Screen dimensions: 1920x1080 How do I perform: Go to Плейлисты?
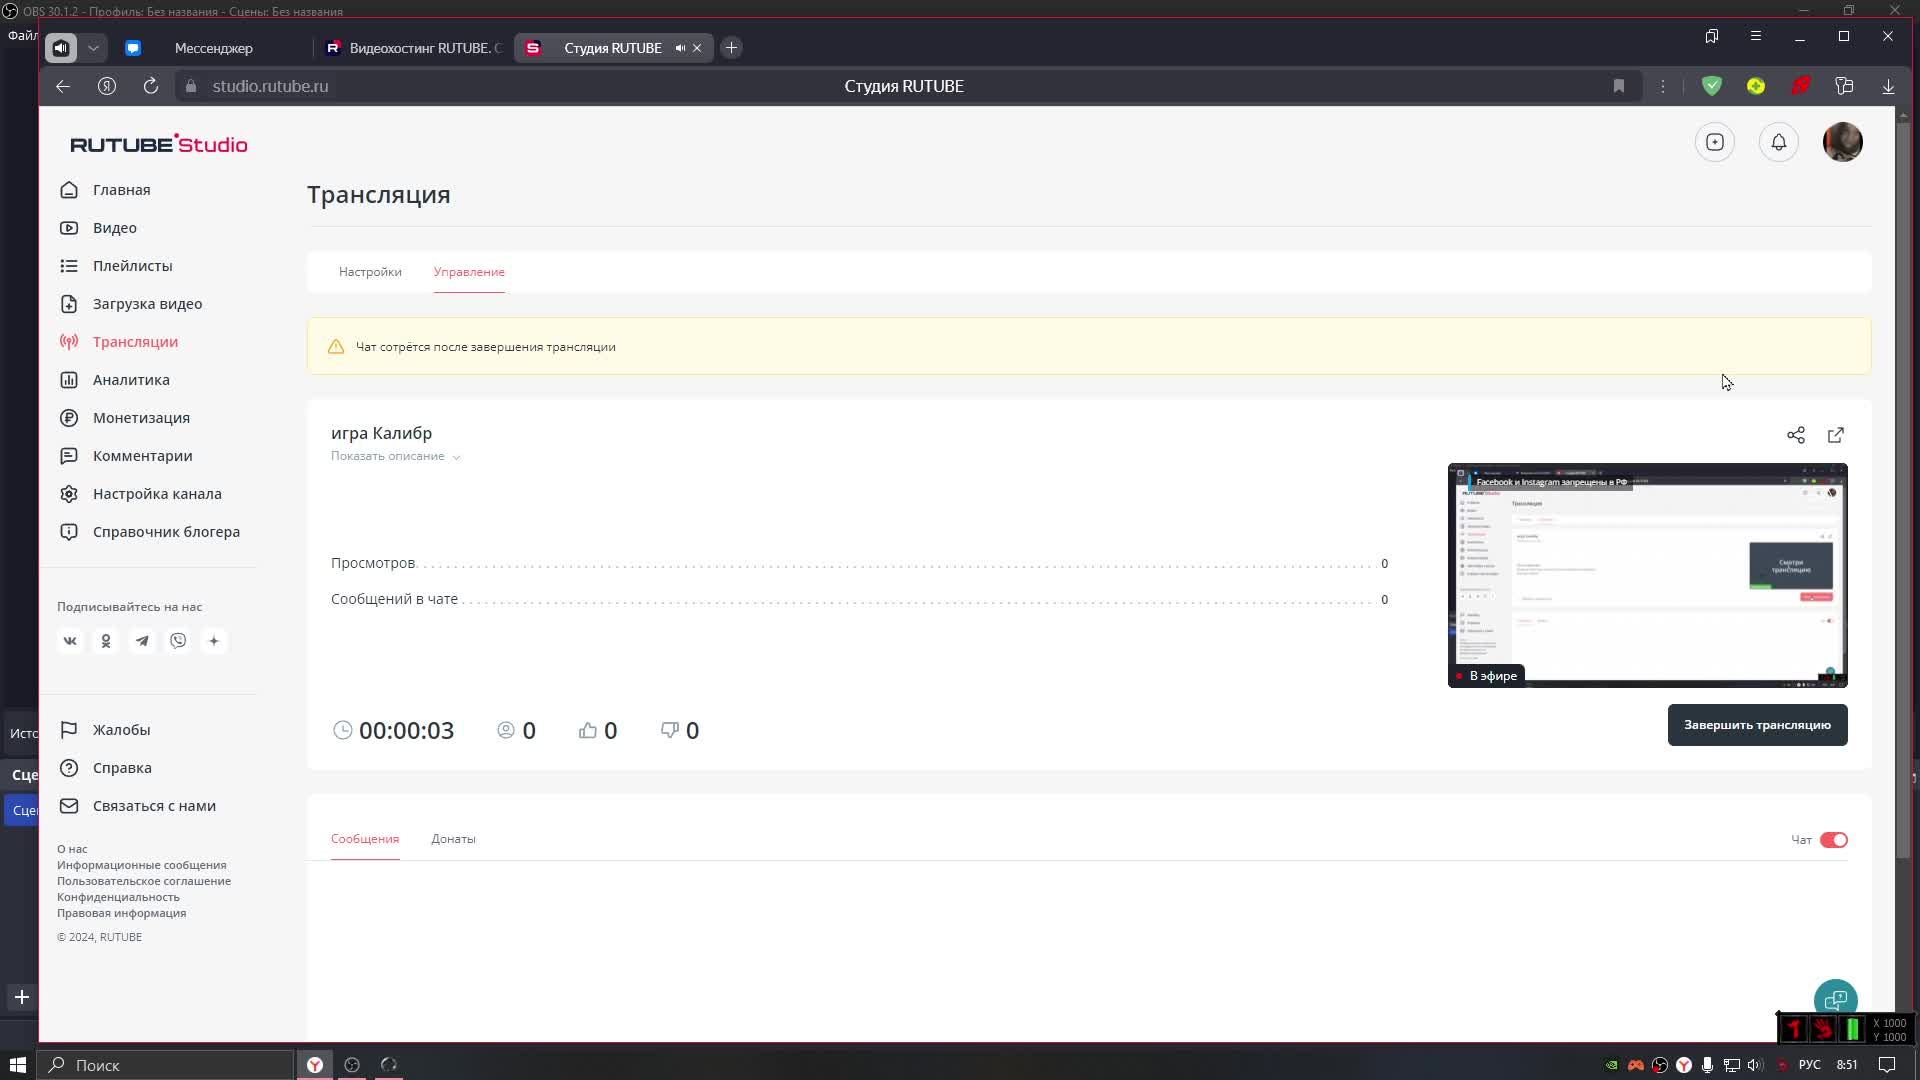point(116,266)
